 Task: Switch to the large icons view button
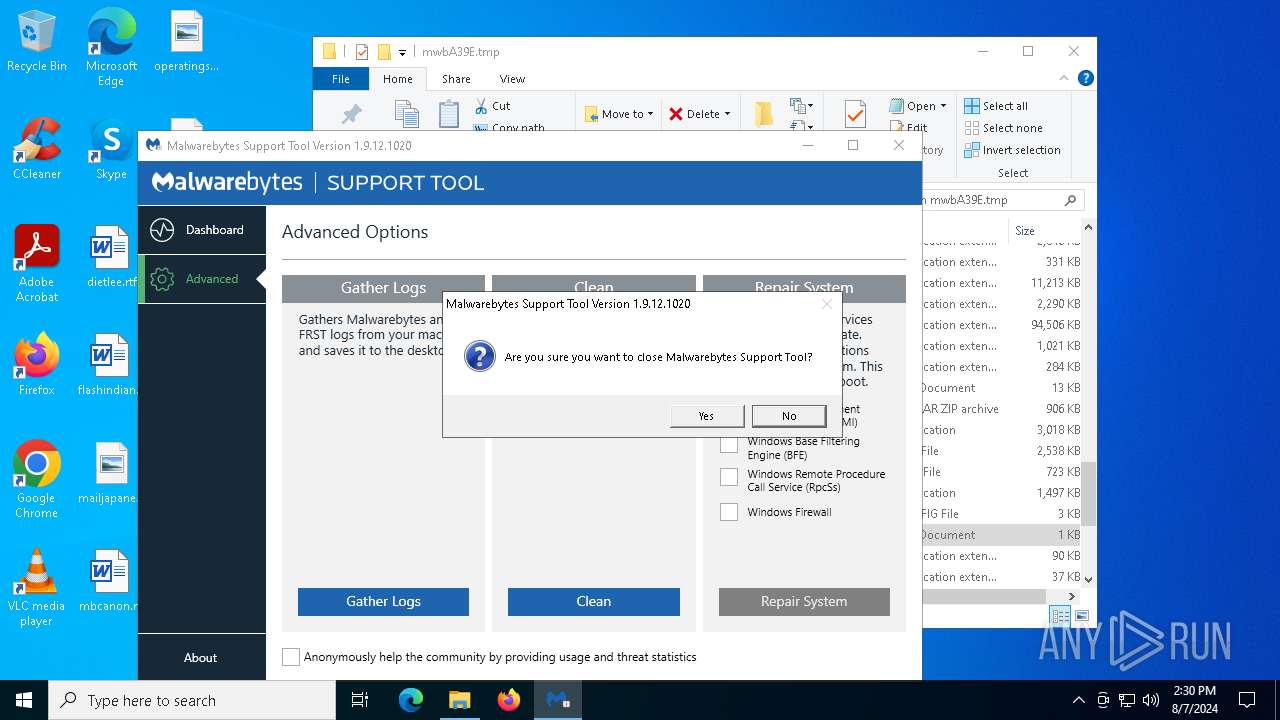click(1082, 616)
